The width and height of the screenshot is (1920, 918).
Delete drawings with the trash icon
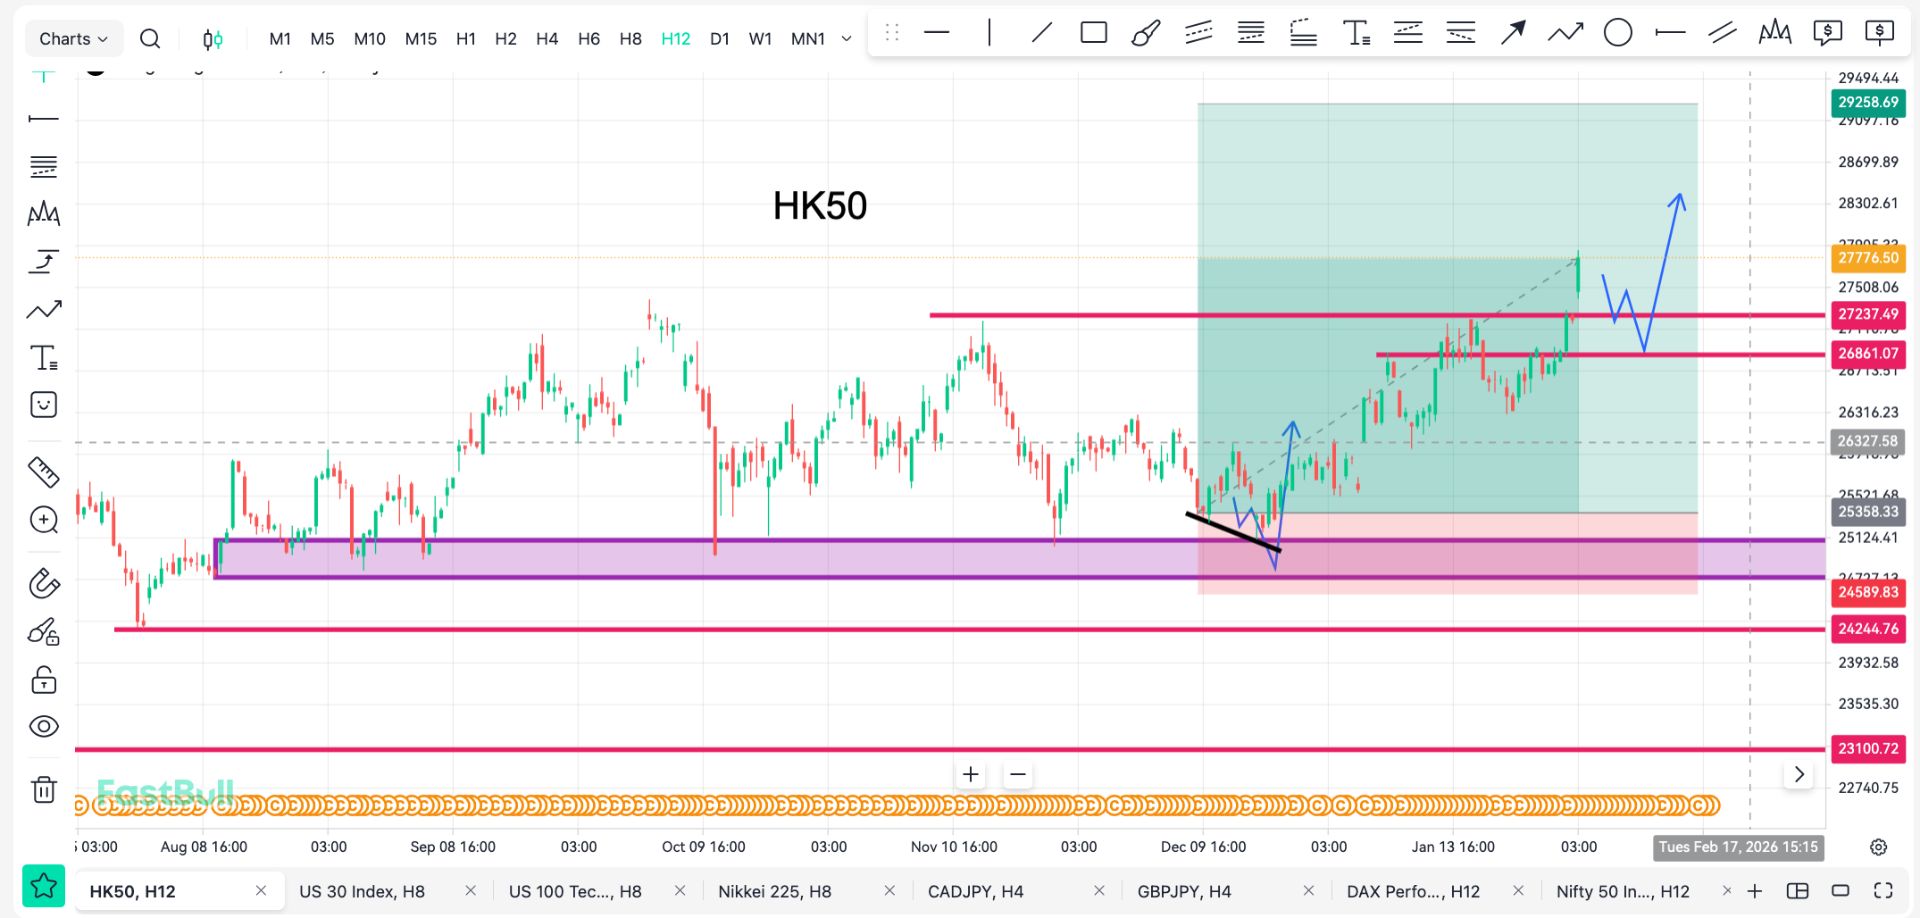coord(44,790)
